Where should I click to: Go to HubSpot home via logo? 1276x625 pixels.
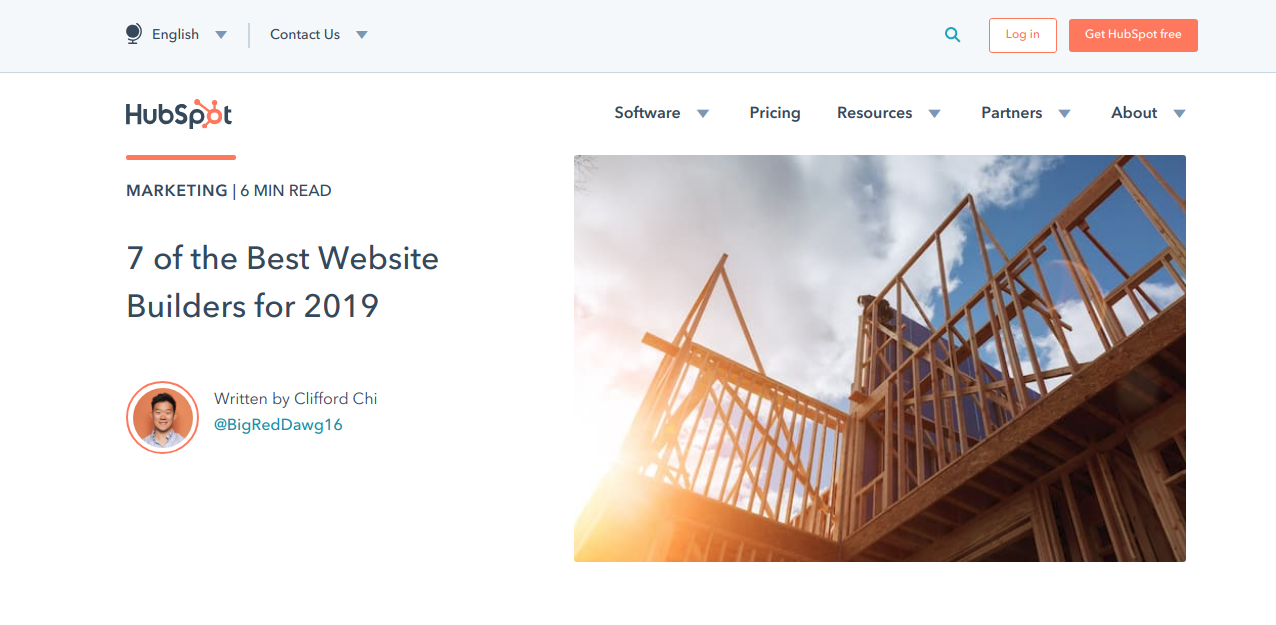(x=179, y=114)
